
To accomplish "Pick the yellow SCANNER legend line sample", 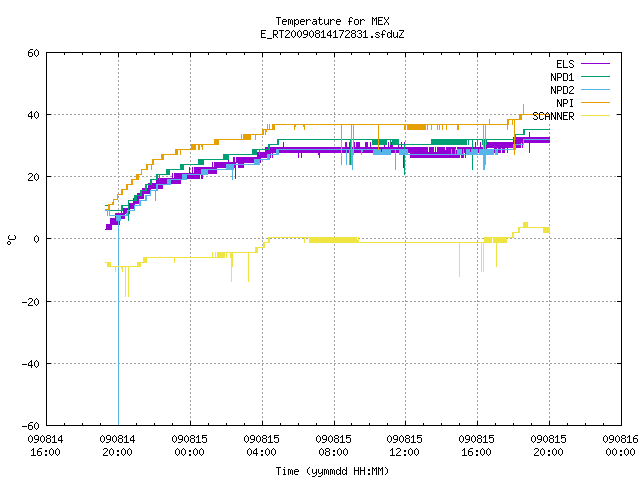I will [595, 116].
